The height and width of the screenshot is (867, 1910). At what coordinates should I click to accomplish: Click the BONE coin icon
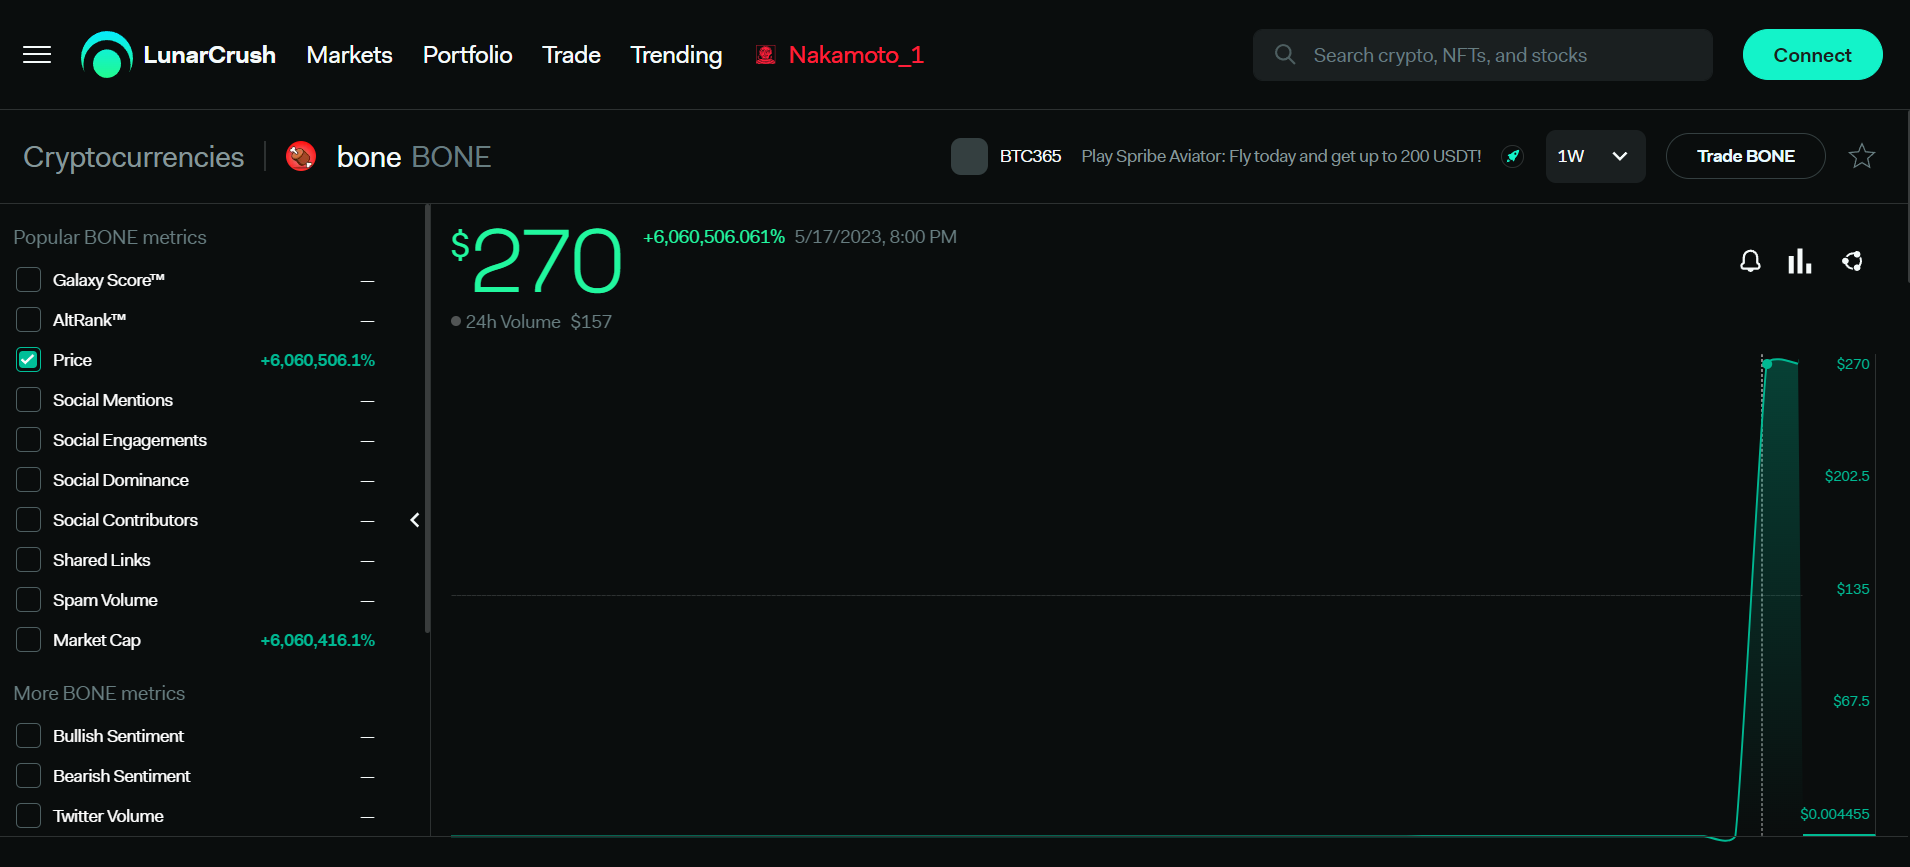(301, 157)
